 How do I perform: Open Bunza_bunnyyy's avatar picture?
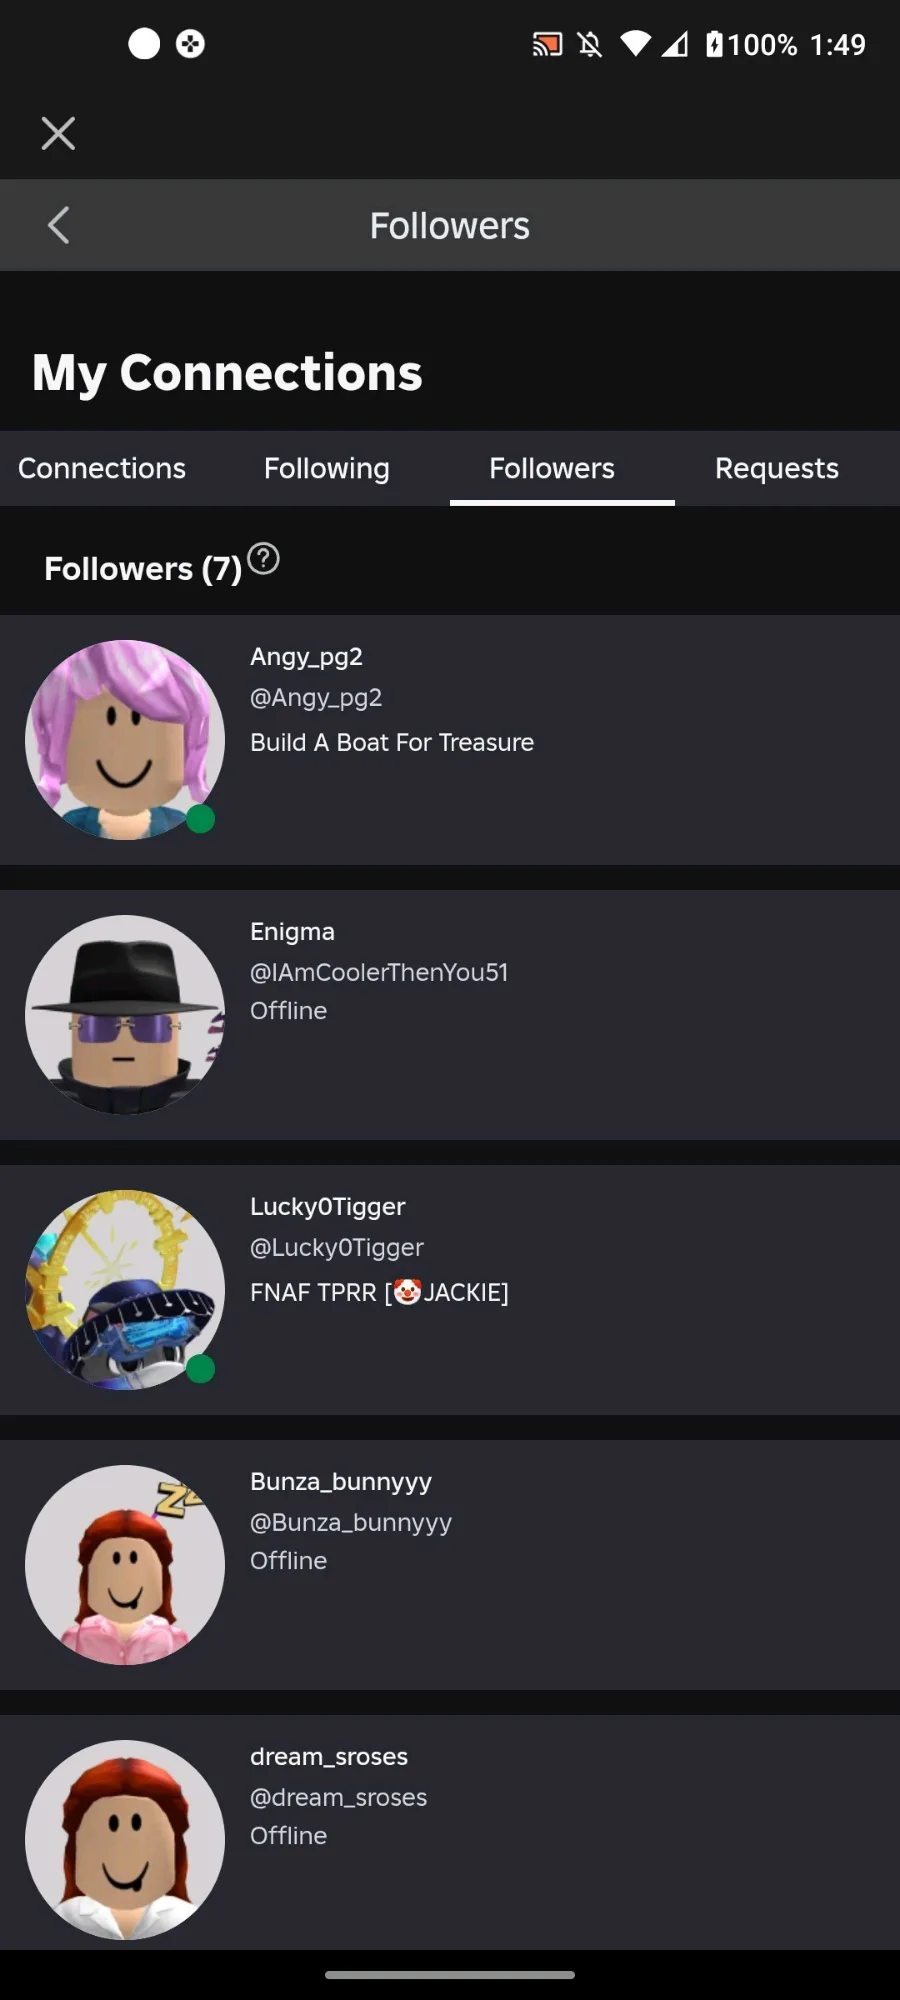click(x=125, y=1565)
